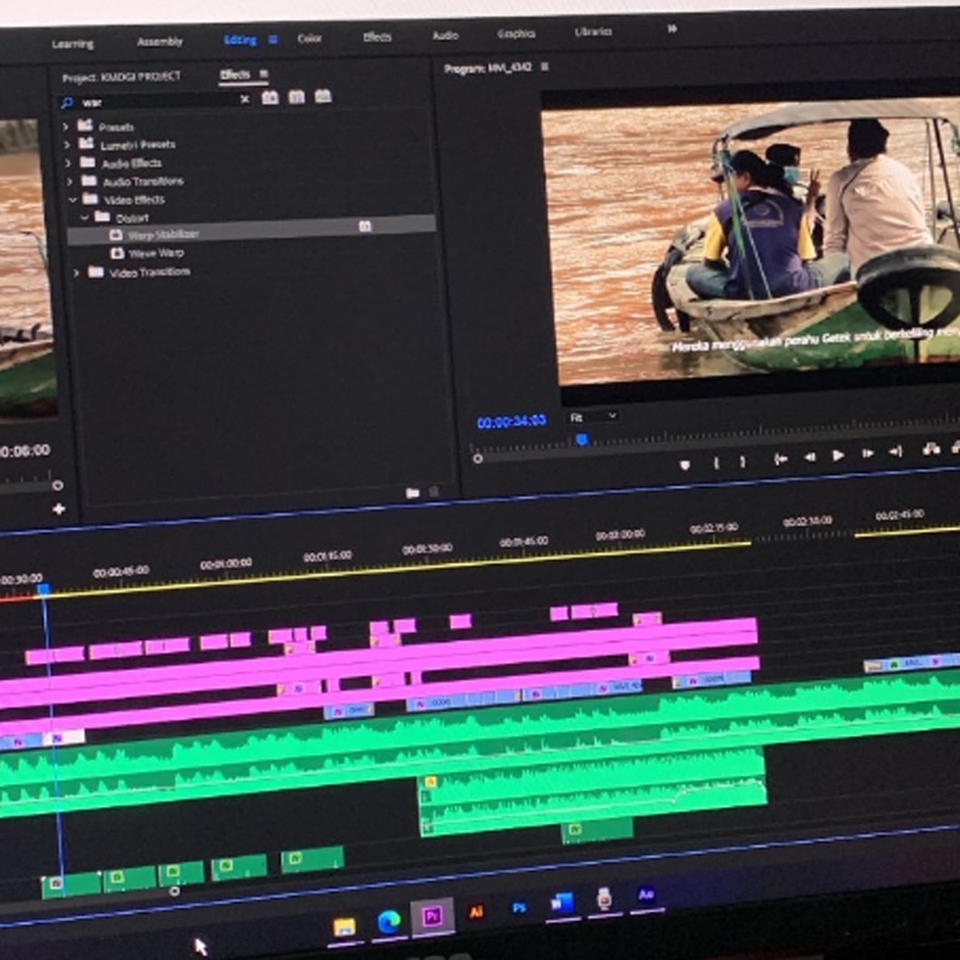The image size is (960, 960).
Task: Toggle the Add Marker control in Program monitor
Action: 686,464
